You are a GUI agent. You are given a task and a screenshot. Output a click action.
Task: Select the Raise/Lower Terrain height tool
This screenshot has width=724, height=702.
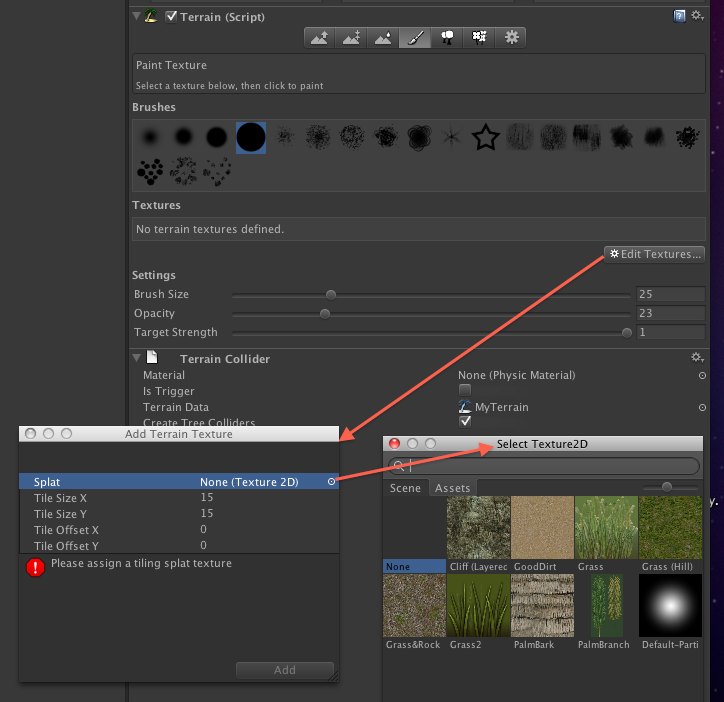320,38
